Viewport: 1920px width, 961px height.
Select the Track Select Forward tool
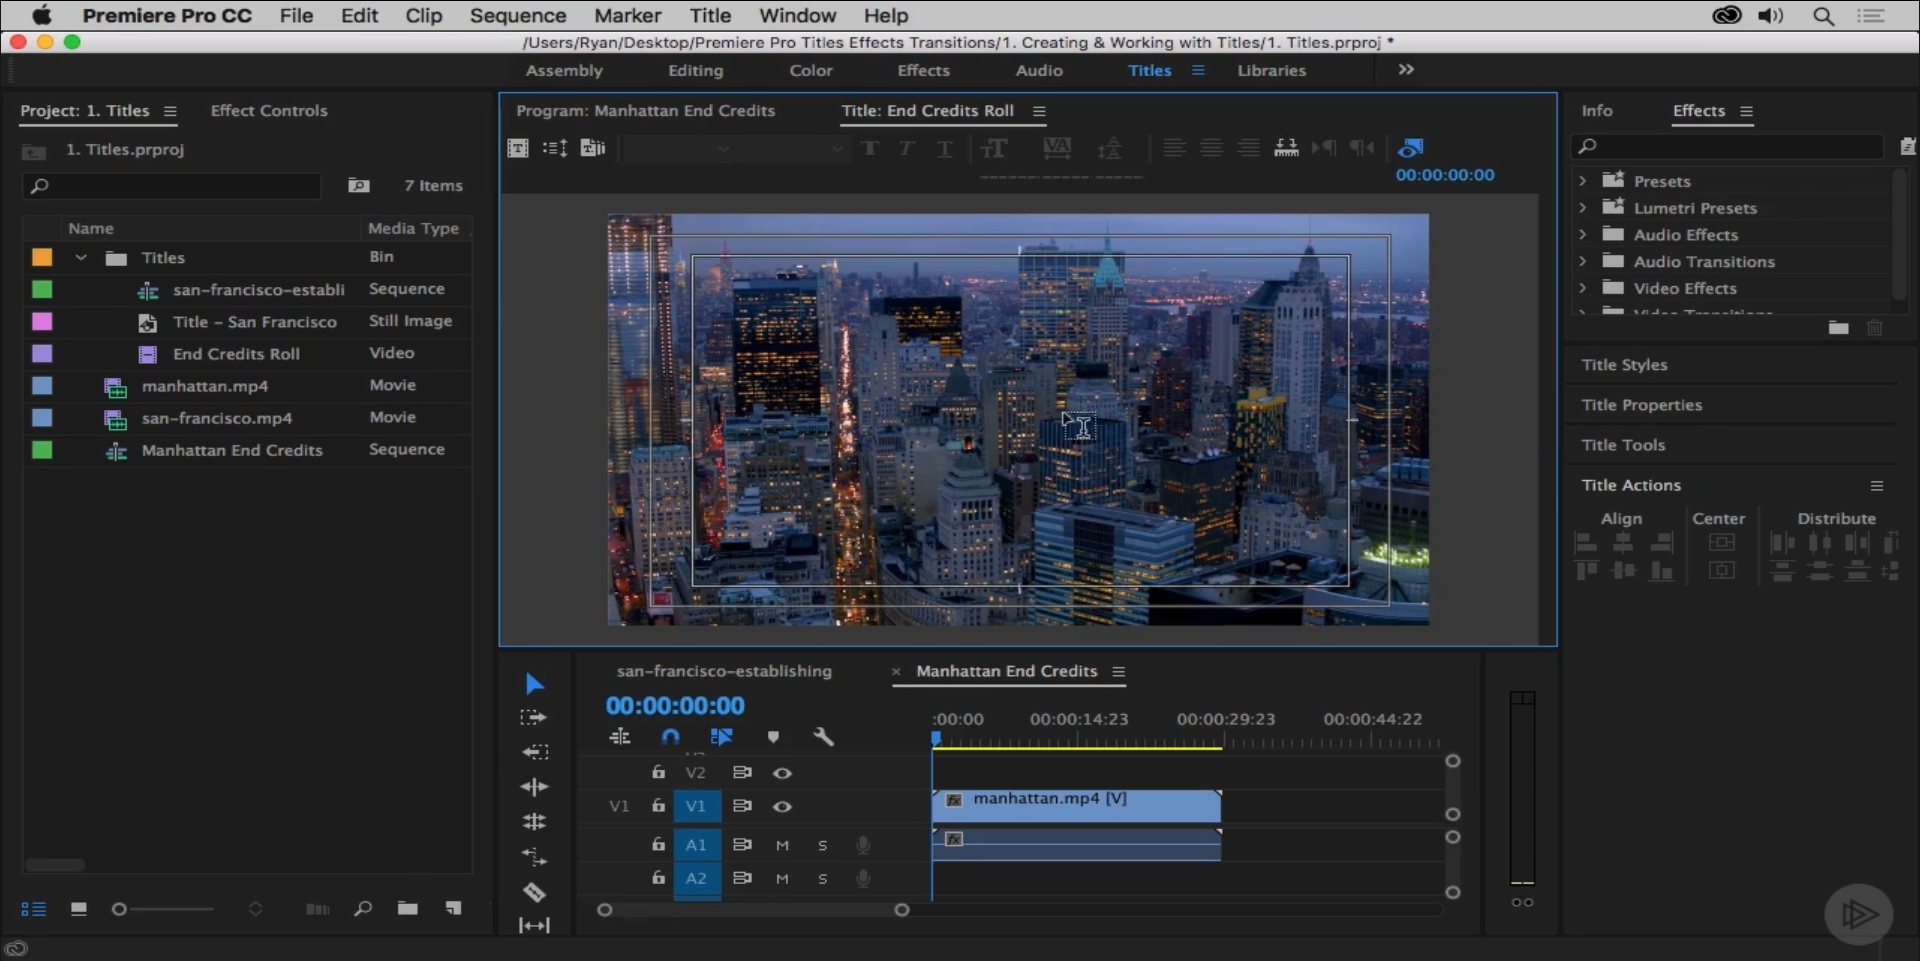[x=534, y=718]
